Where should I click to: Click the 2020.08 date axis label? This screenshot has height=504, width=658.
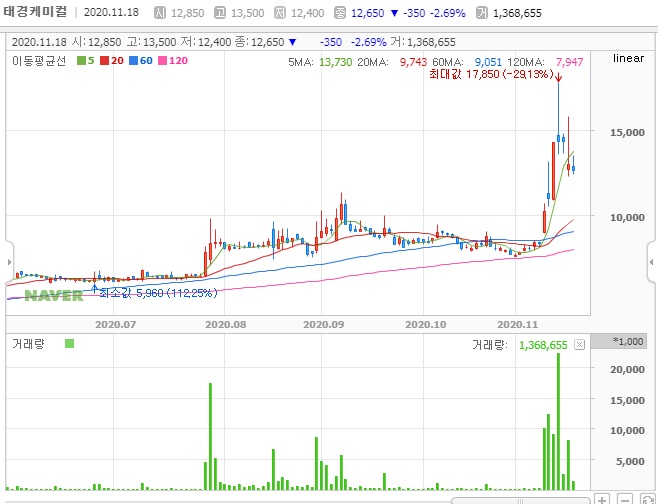point(226,324)
